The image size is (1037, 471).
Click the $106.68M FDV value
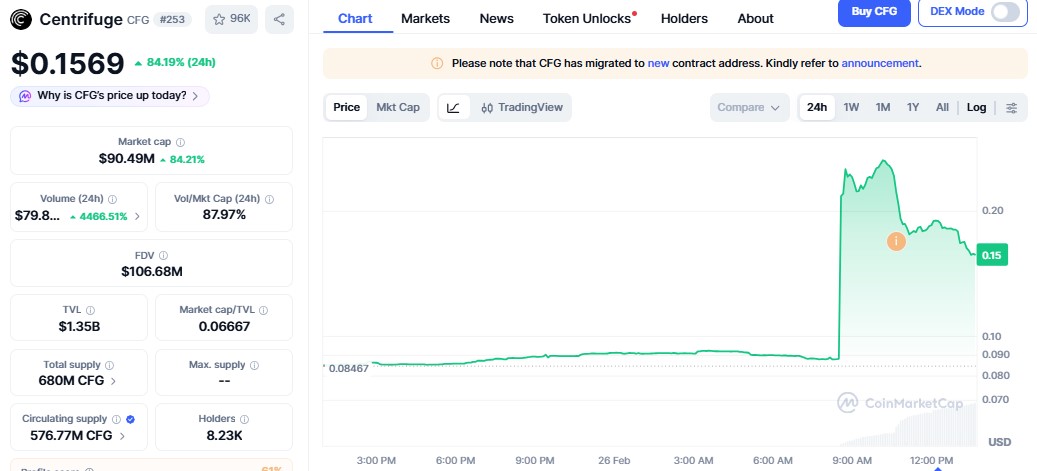tap(151, 271)
